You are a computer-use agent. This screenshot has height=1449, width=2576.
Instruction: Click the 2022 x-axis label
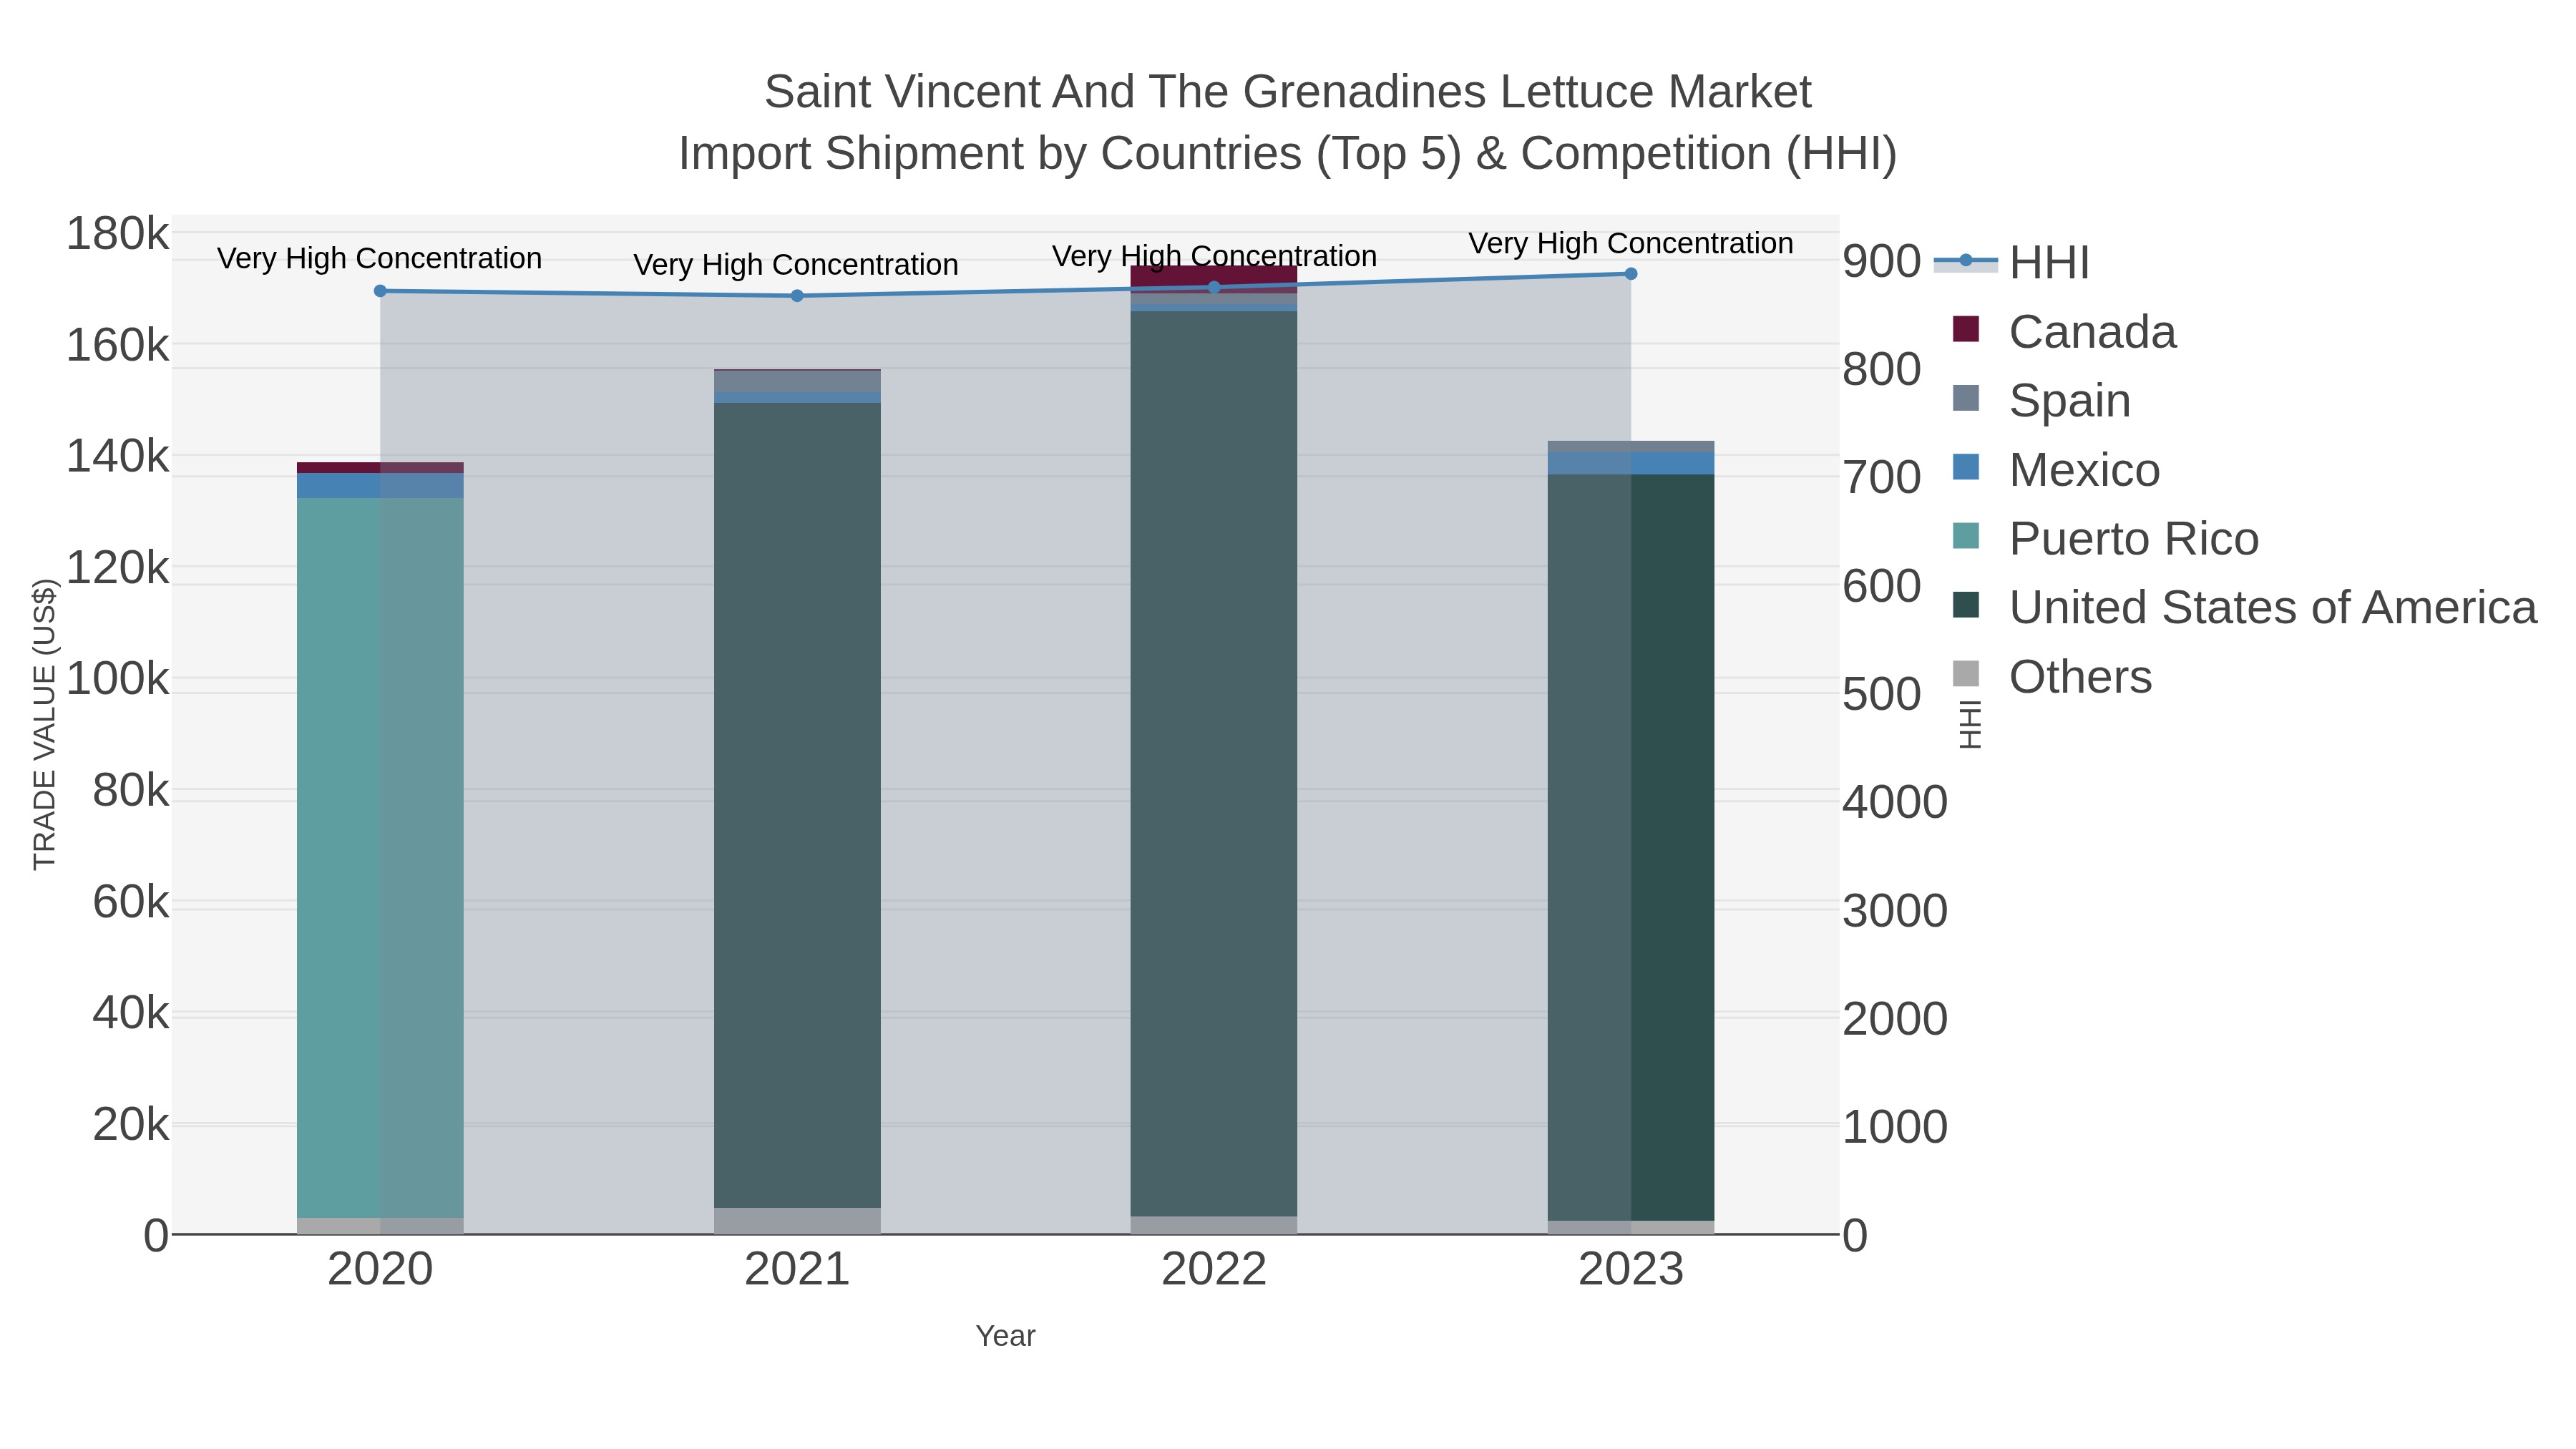click(x=1214, y=1270)
